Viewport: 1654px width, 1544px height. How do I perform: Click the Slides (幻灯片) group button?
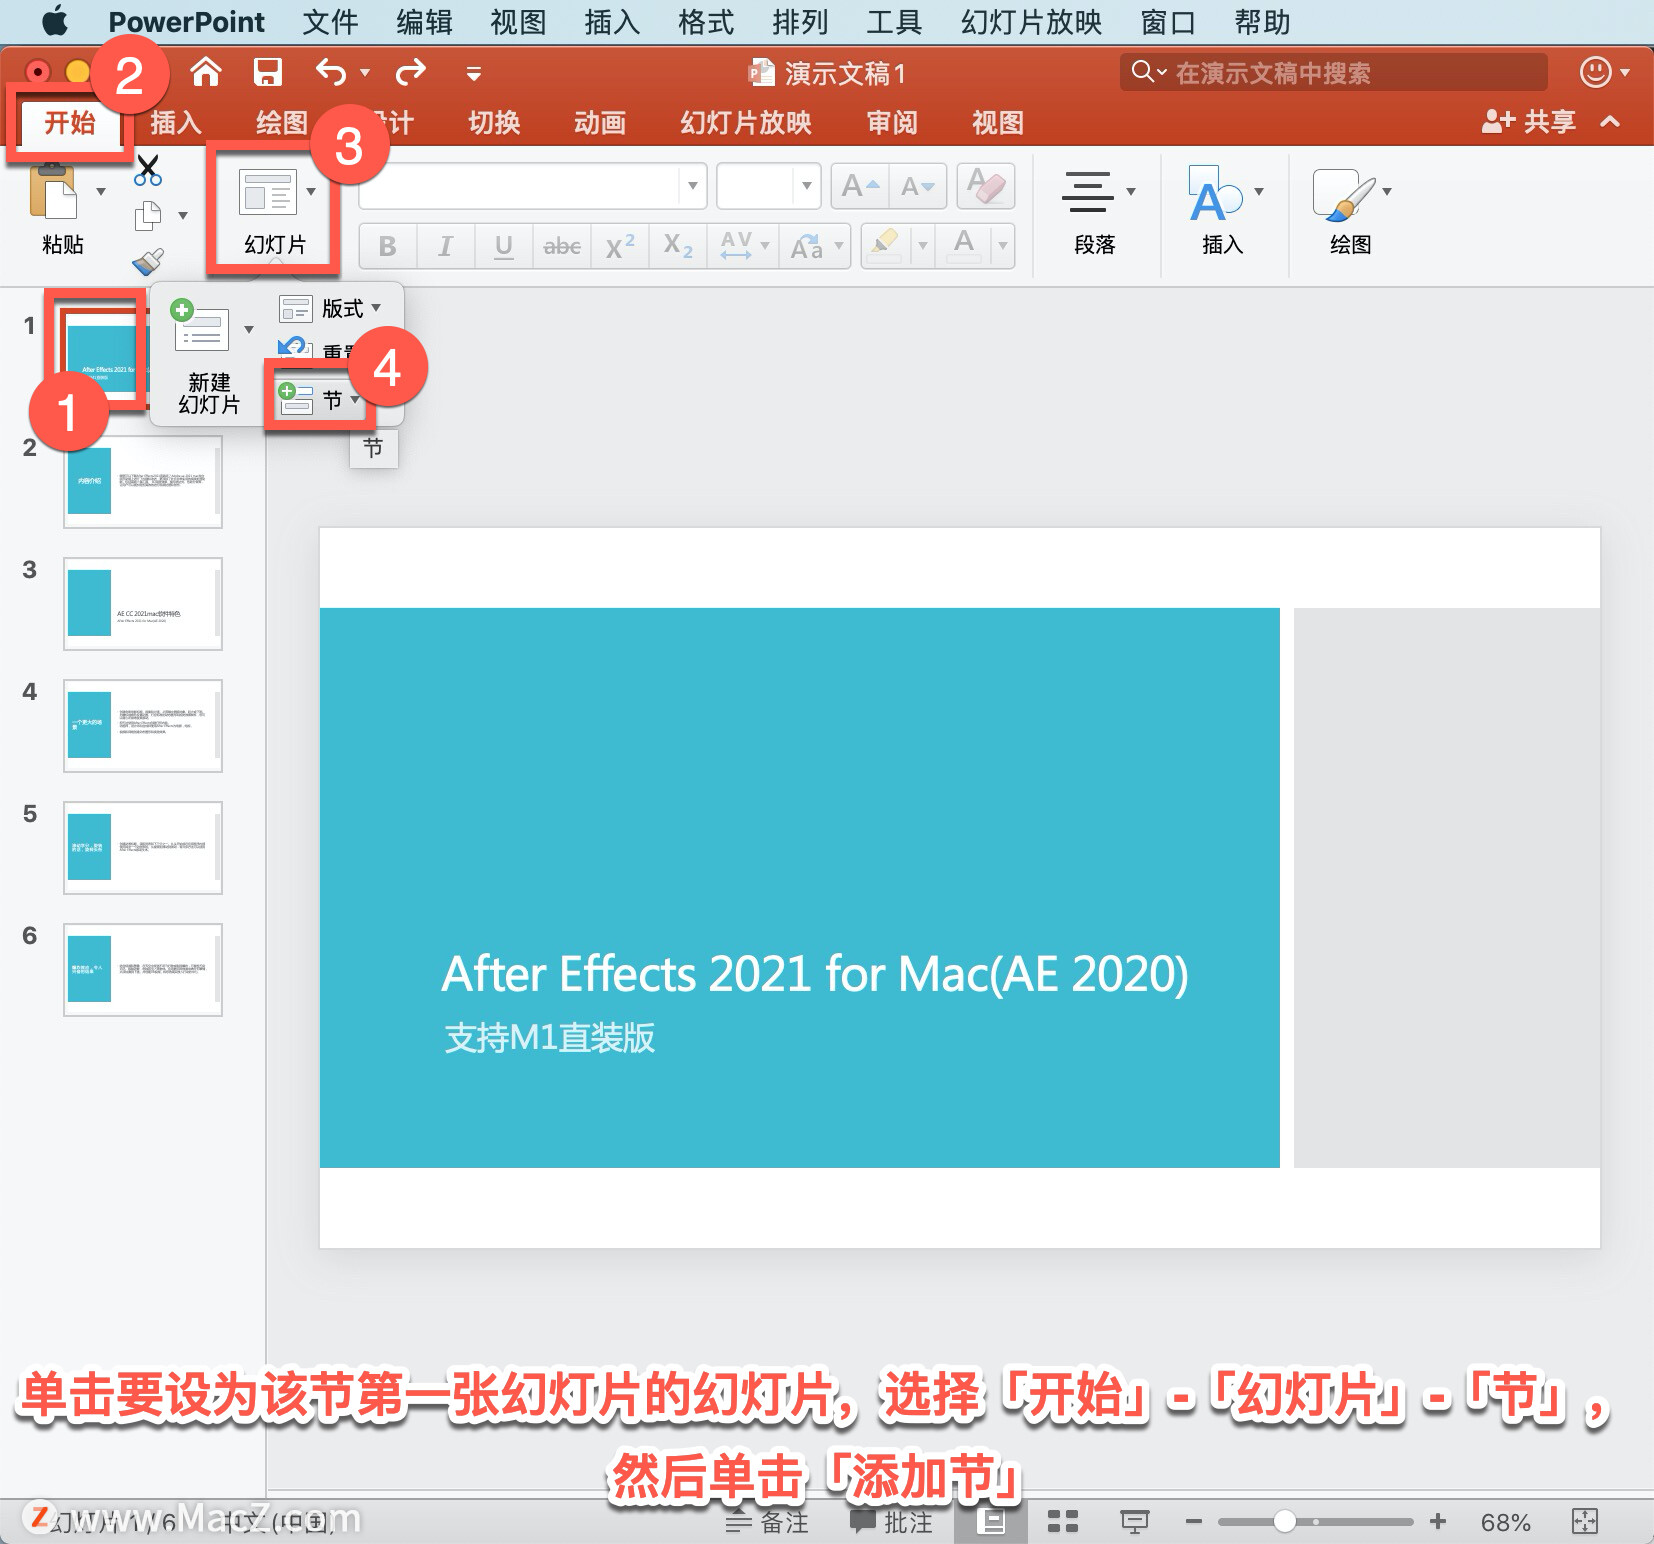point(274,212)
